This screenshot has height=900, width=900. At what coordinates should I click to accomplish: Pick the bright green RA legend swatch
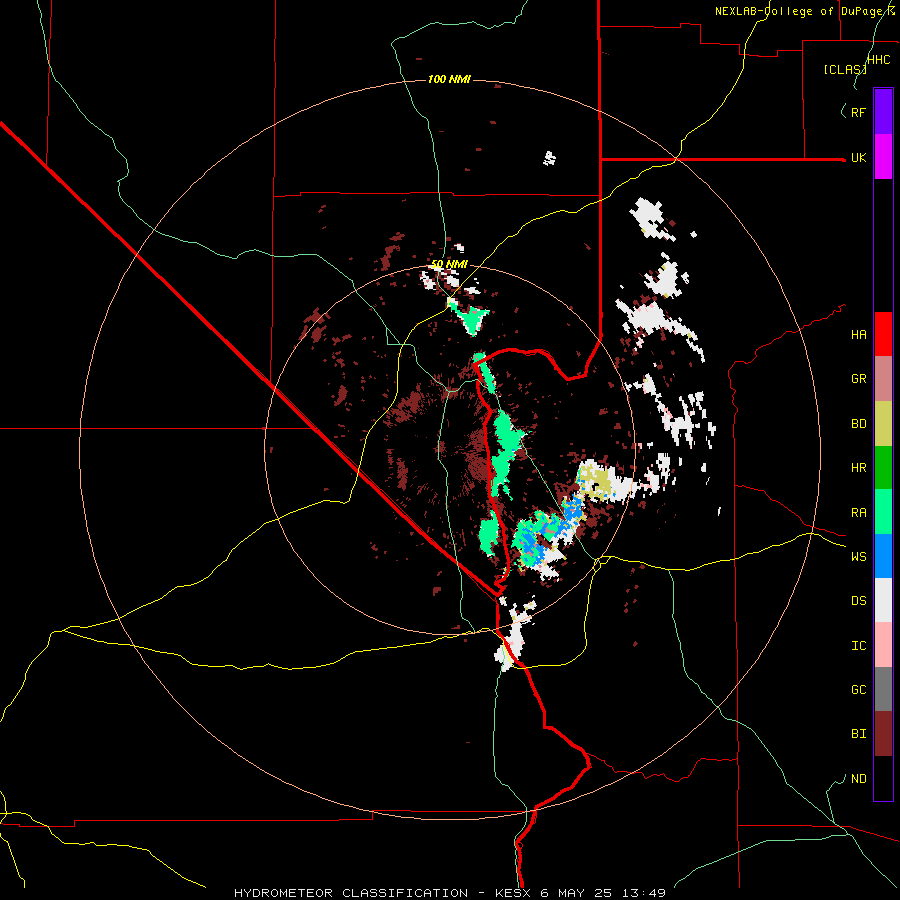tap(883, 512)
